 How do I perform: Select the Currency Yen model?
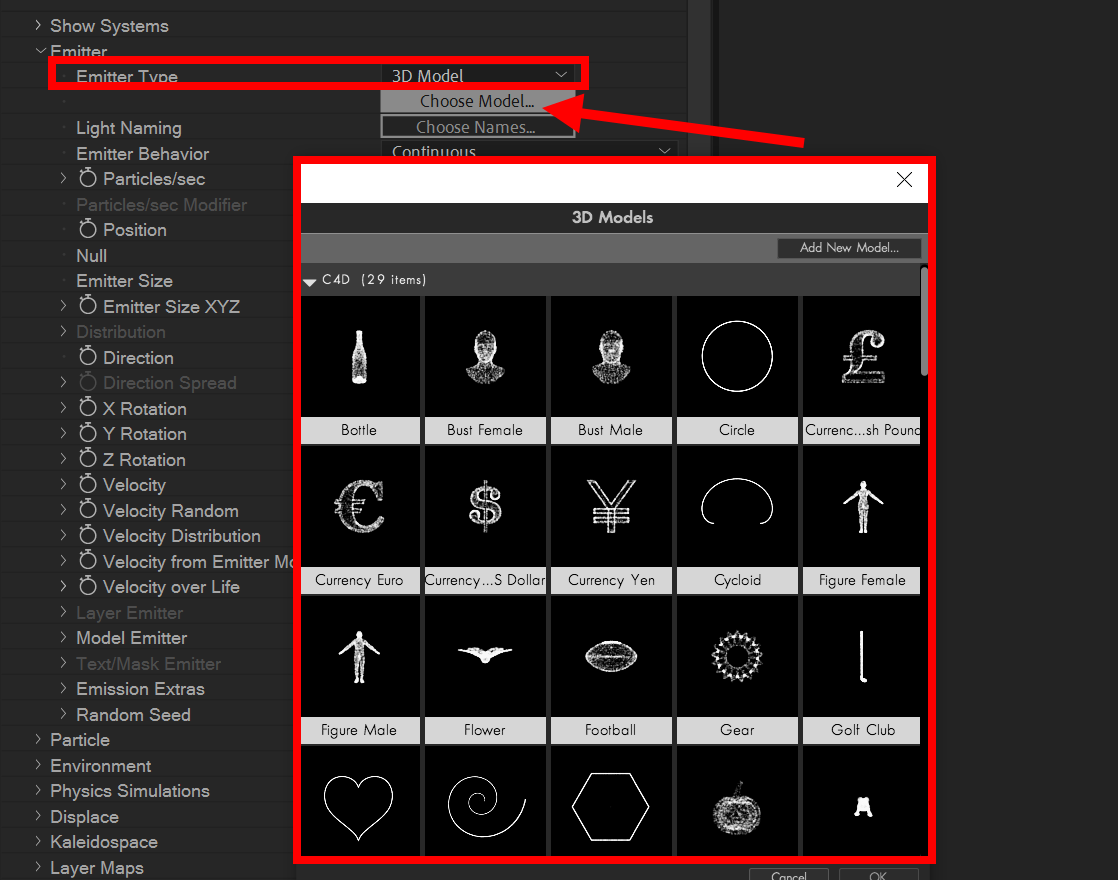(x=611, y=506)
